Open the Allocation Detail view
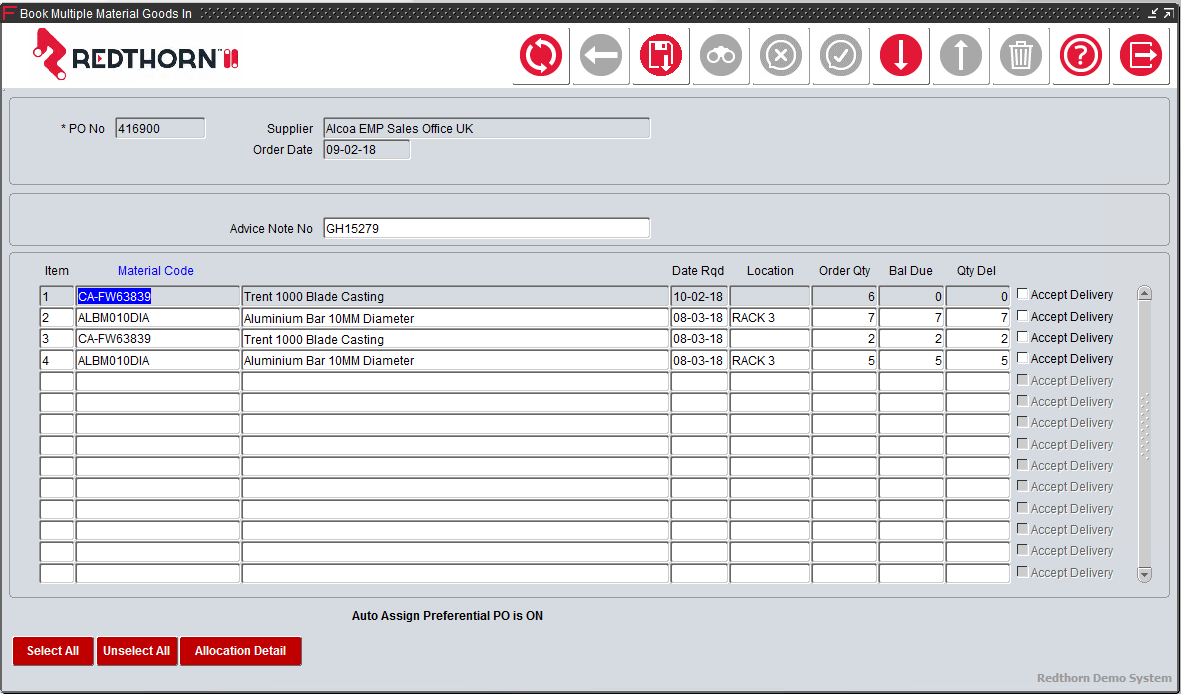The image size is (1181, 694). pyautogui.click(x=240, y=651)
